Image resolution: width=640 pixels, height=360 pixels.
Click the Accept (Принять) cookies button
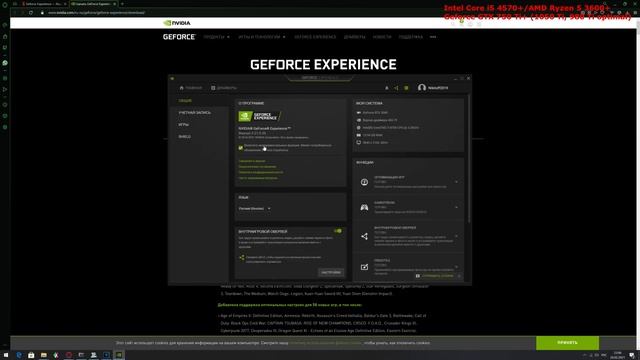tap(567, 342)
